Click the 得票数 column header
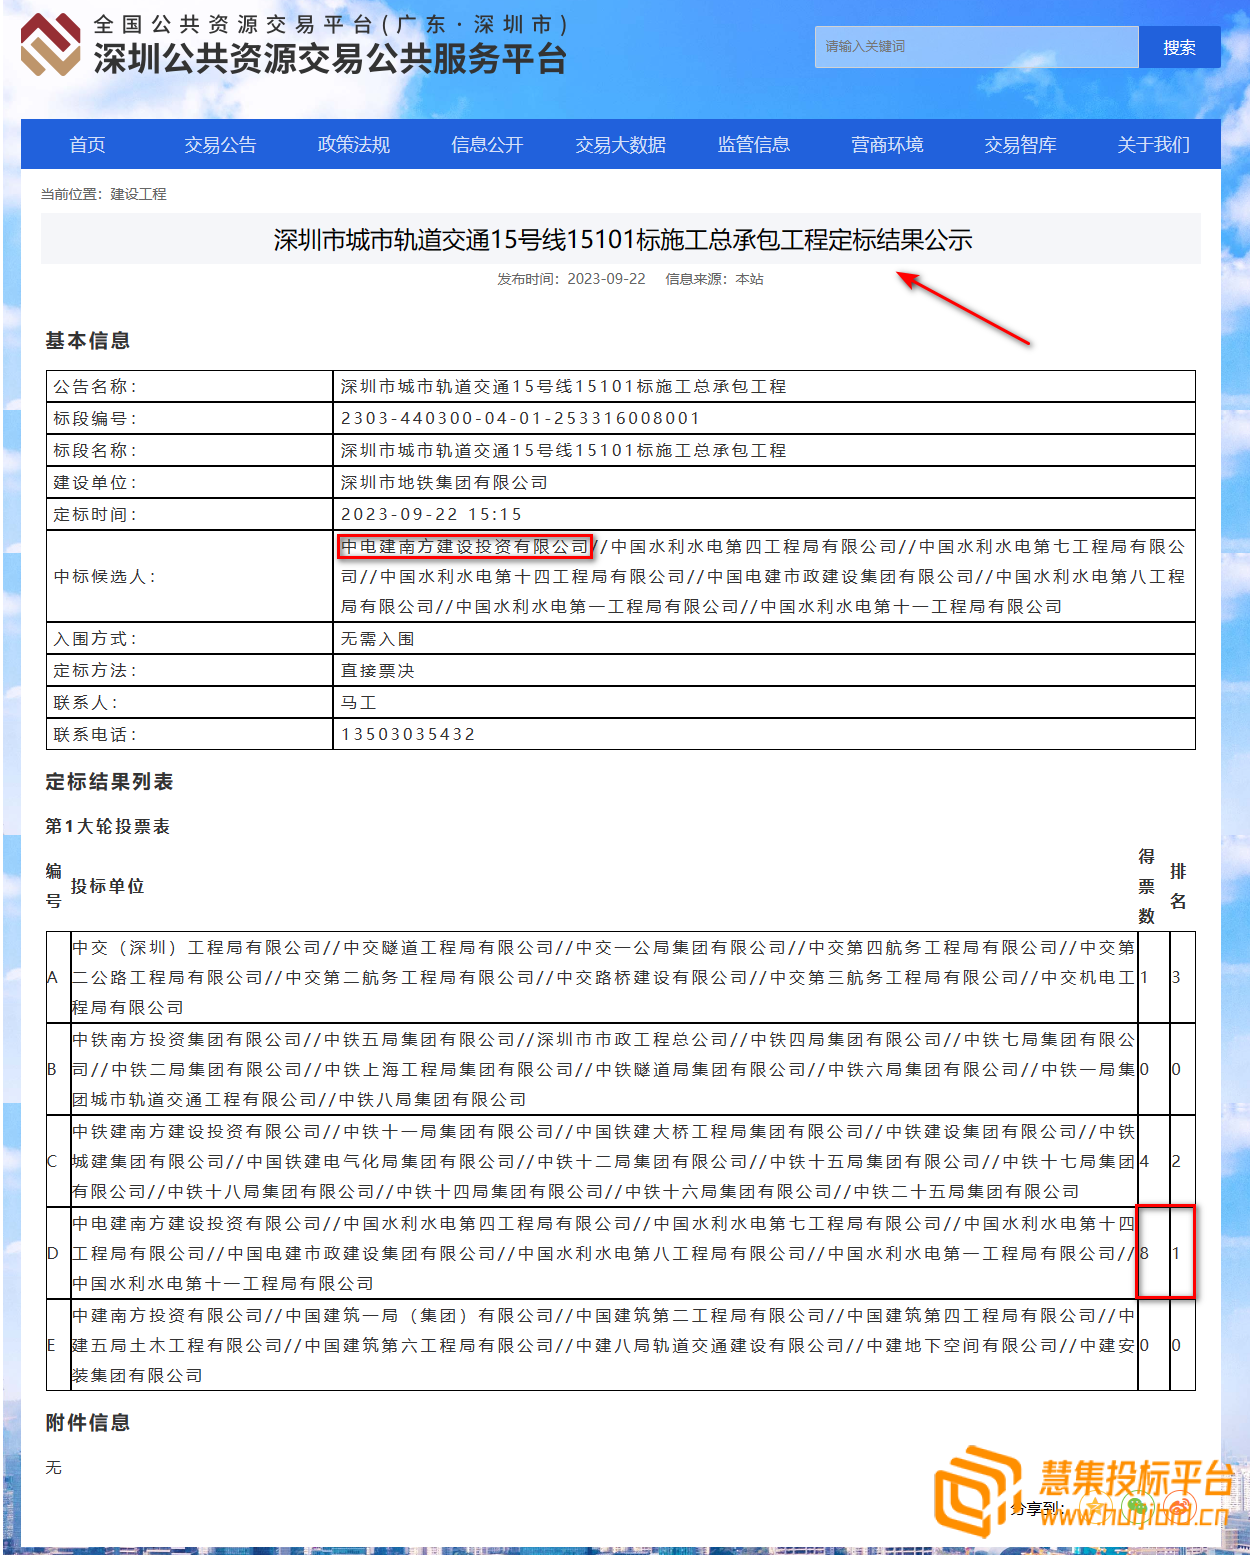Viewport: 1250px width, 1555px height. coord(1146,886)
